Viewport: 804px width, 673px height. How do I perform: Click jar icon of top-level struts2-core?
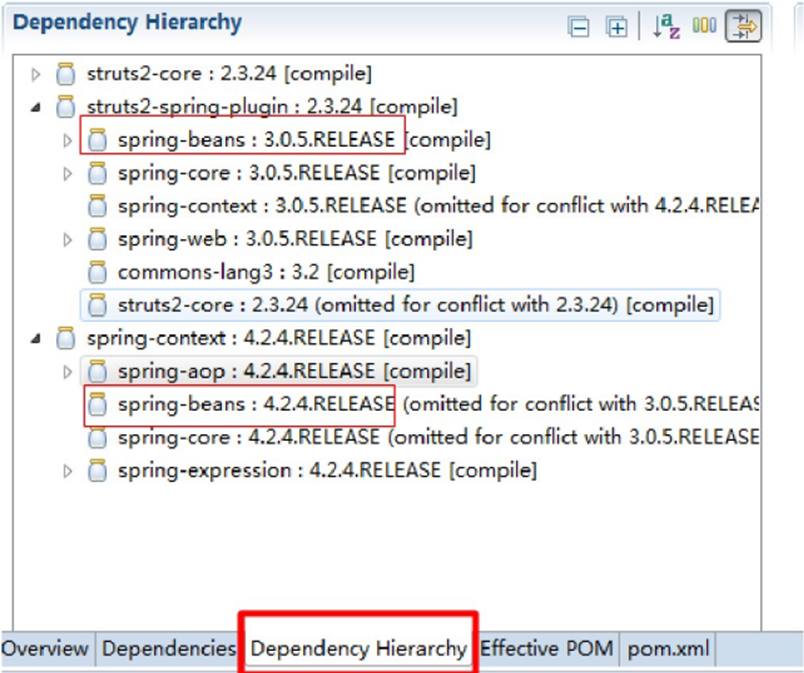point(66,74)
